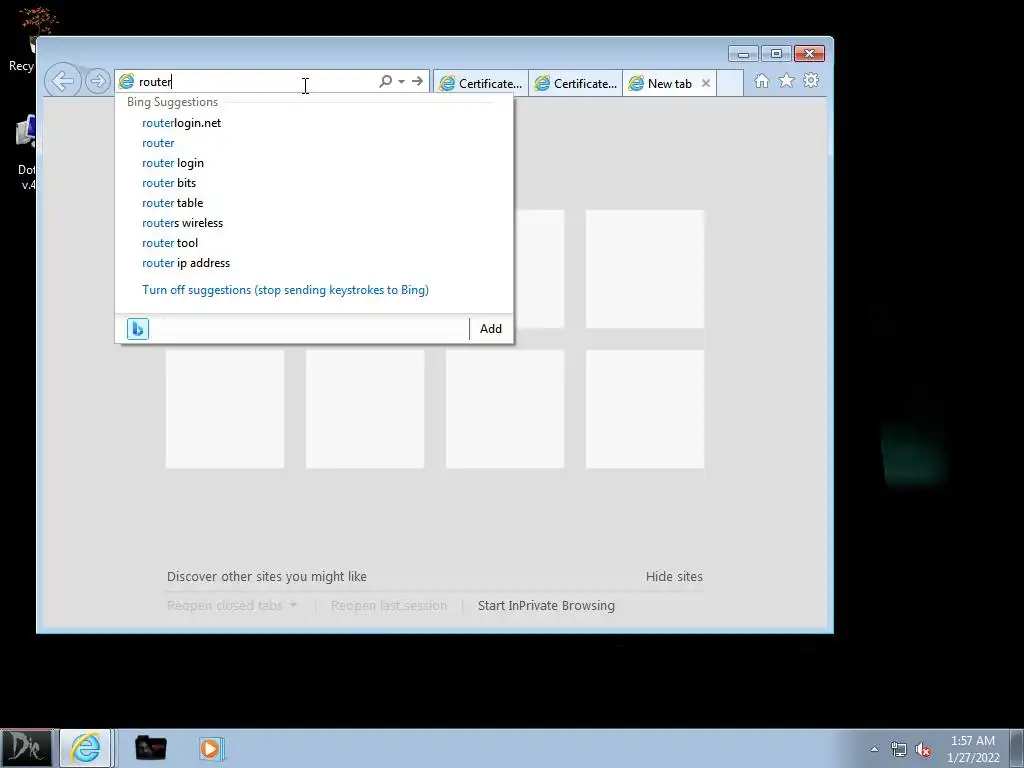Open the file explorer folder taskbar icon
The width and height of the screenshot is (1024, 768).
[150, 748]
